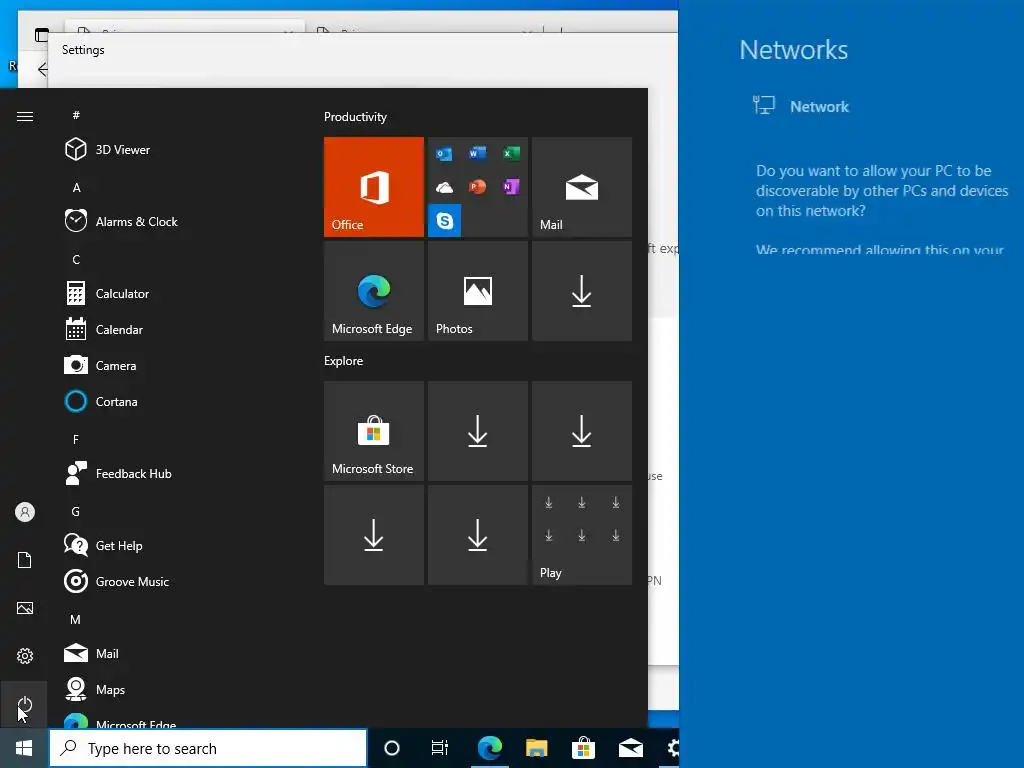Click the Power button in Start menu

[24, 704]
